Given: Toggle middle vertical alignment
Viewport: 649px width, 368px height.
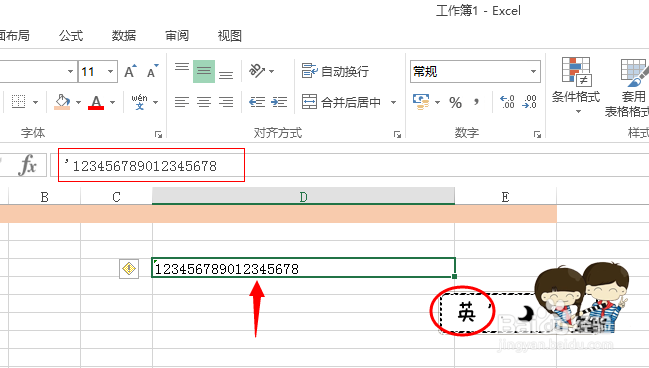Looking at the screenshot, I should pos(204,71).
